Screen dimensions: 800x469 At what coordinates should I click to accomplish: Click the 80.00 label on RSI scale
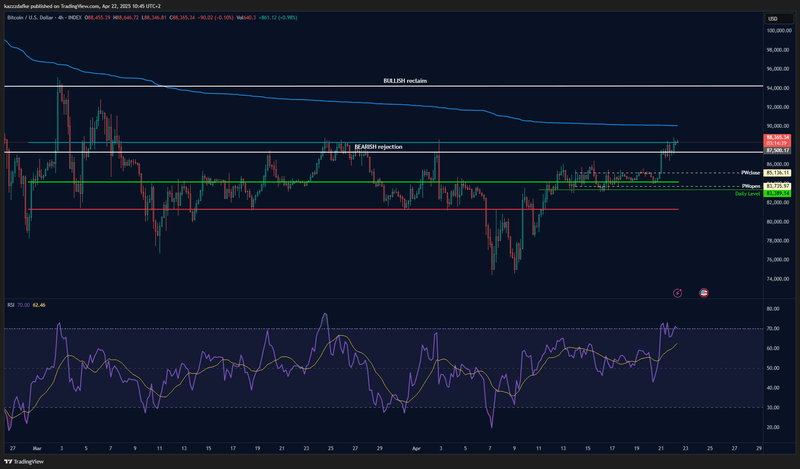[773, 309]
